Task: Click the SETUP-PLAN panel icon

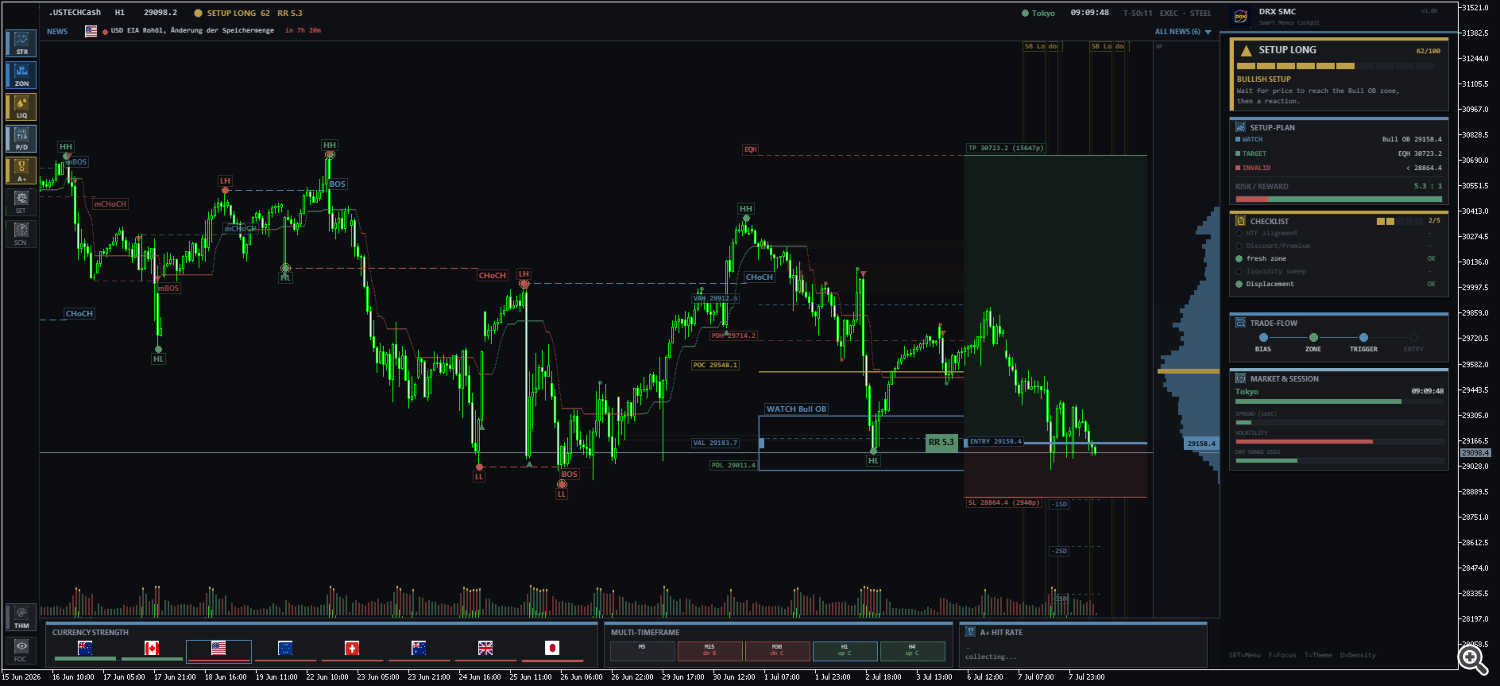Action: pos(1241,127)
